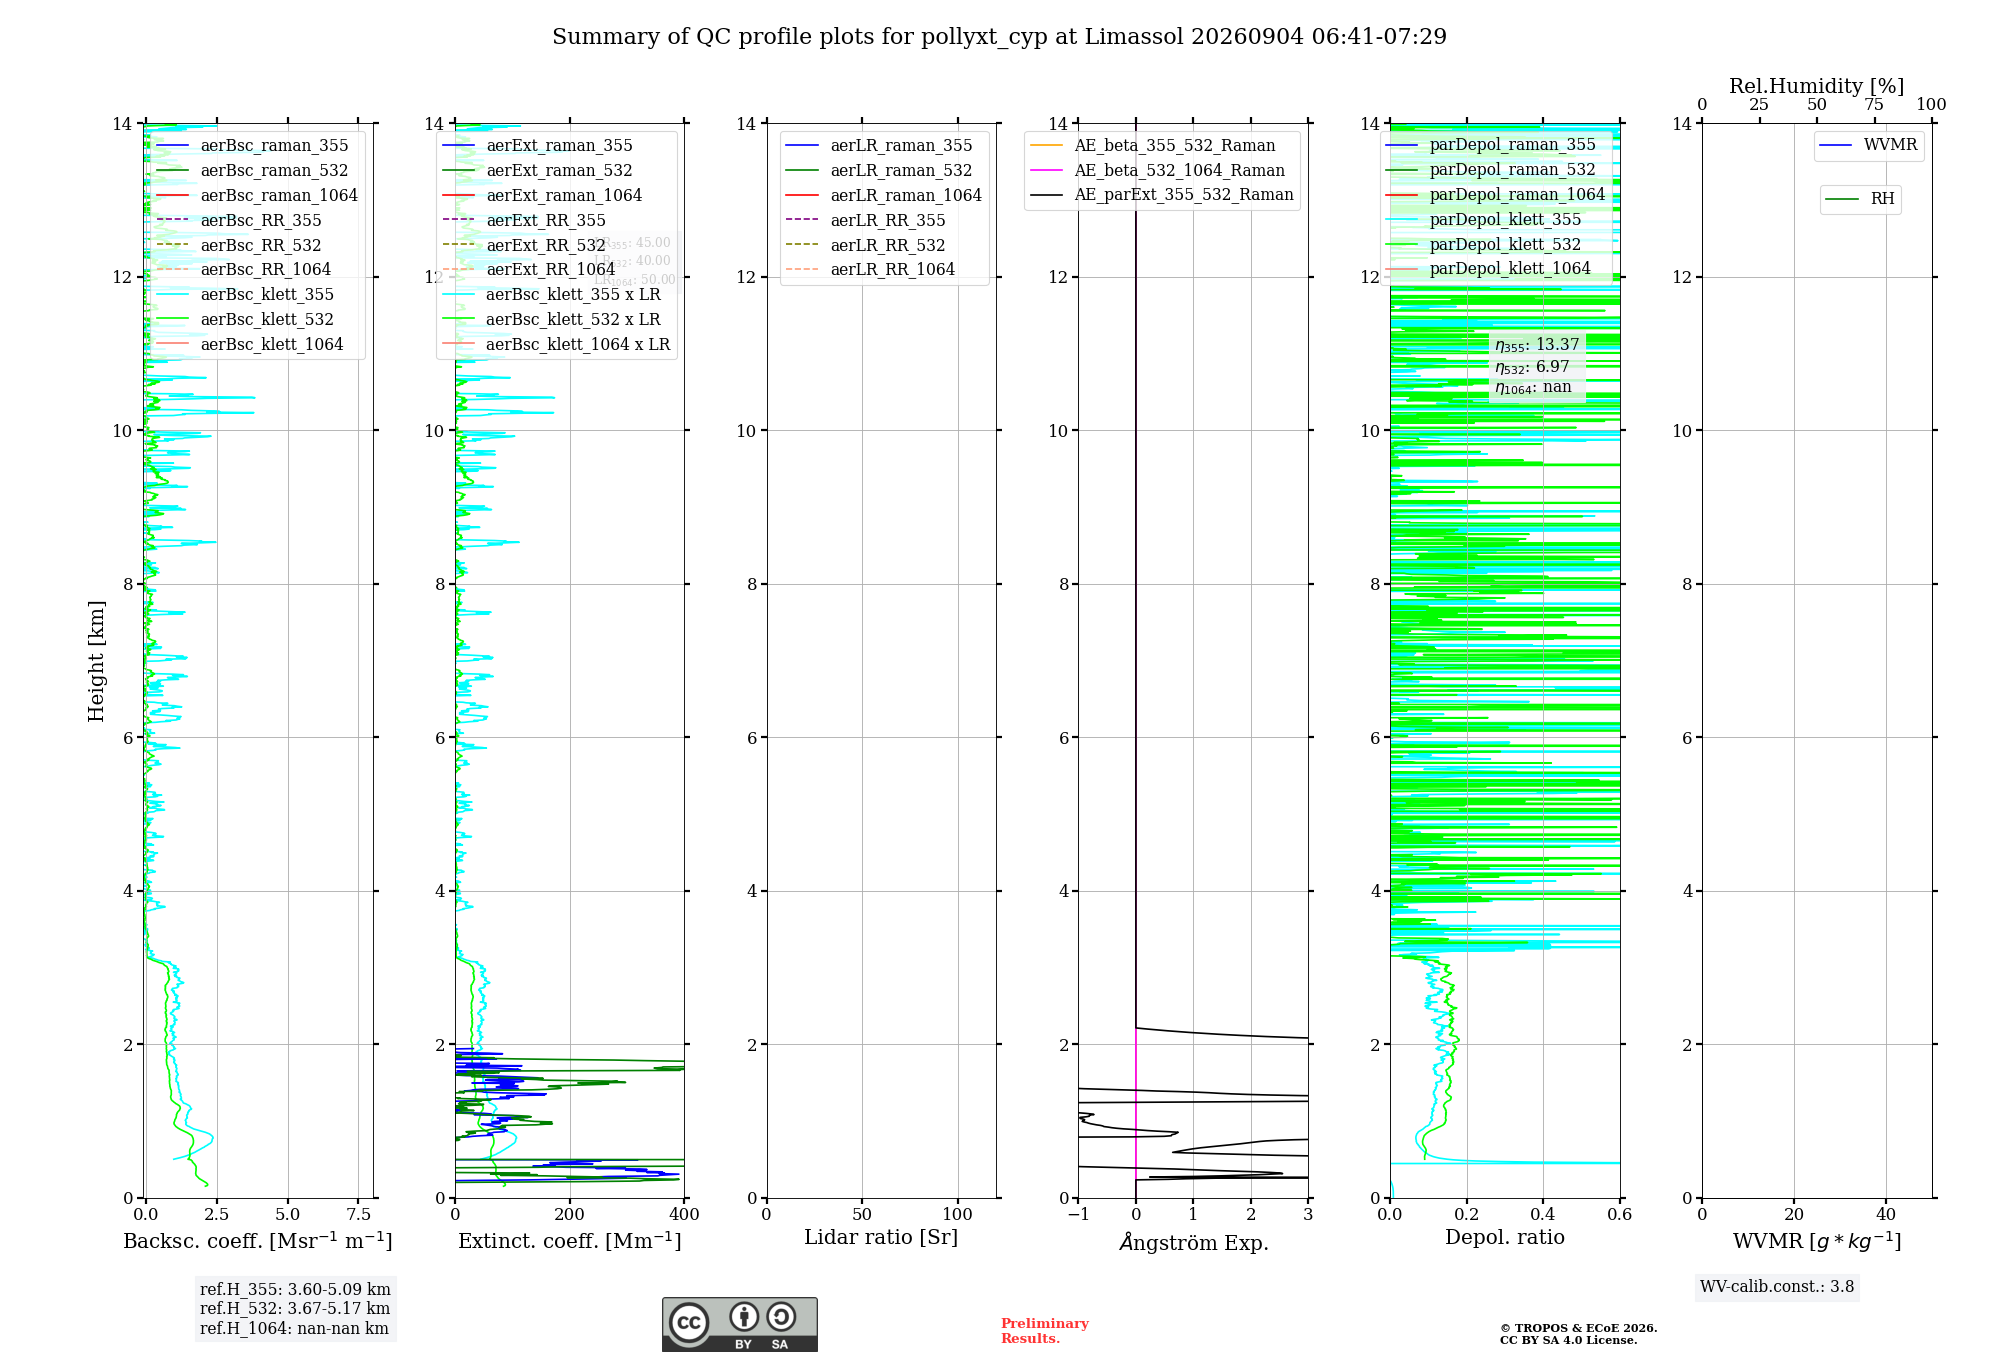Click the SA share-alike circular arrow icon
Viewport: 2000px width, 1360px height.
pyautogui.click(x=781, y=1317)
